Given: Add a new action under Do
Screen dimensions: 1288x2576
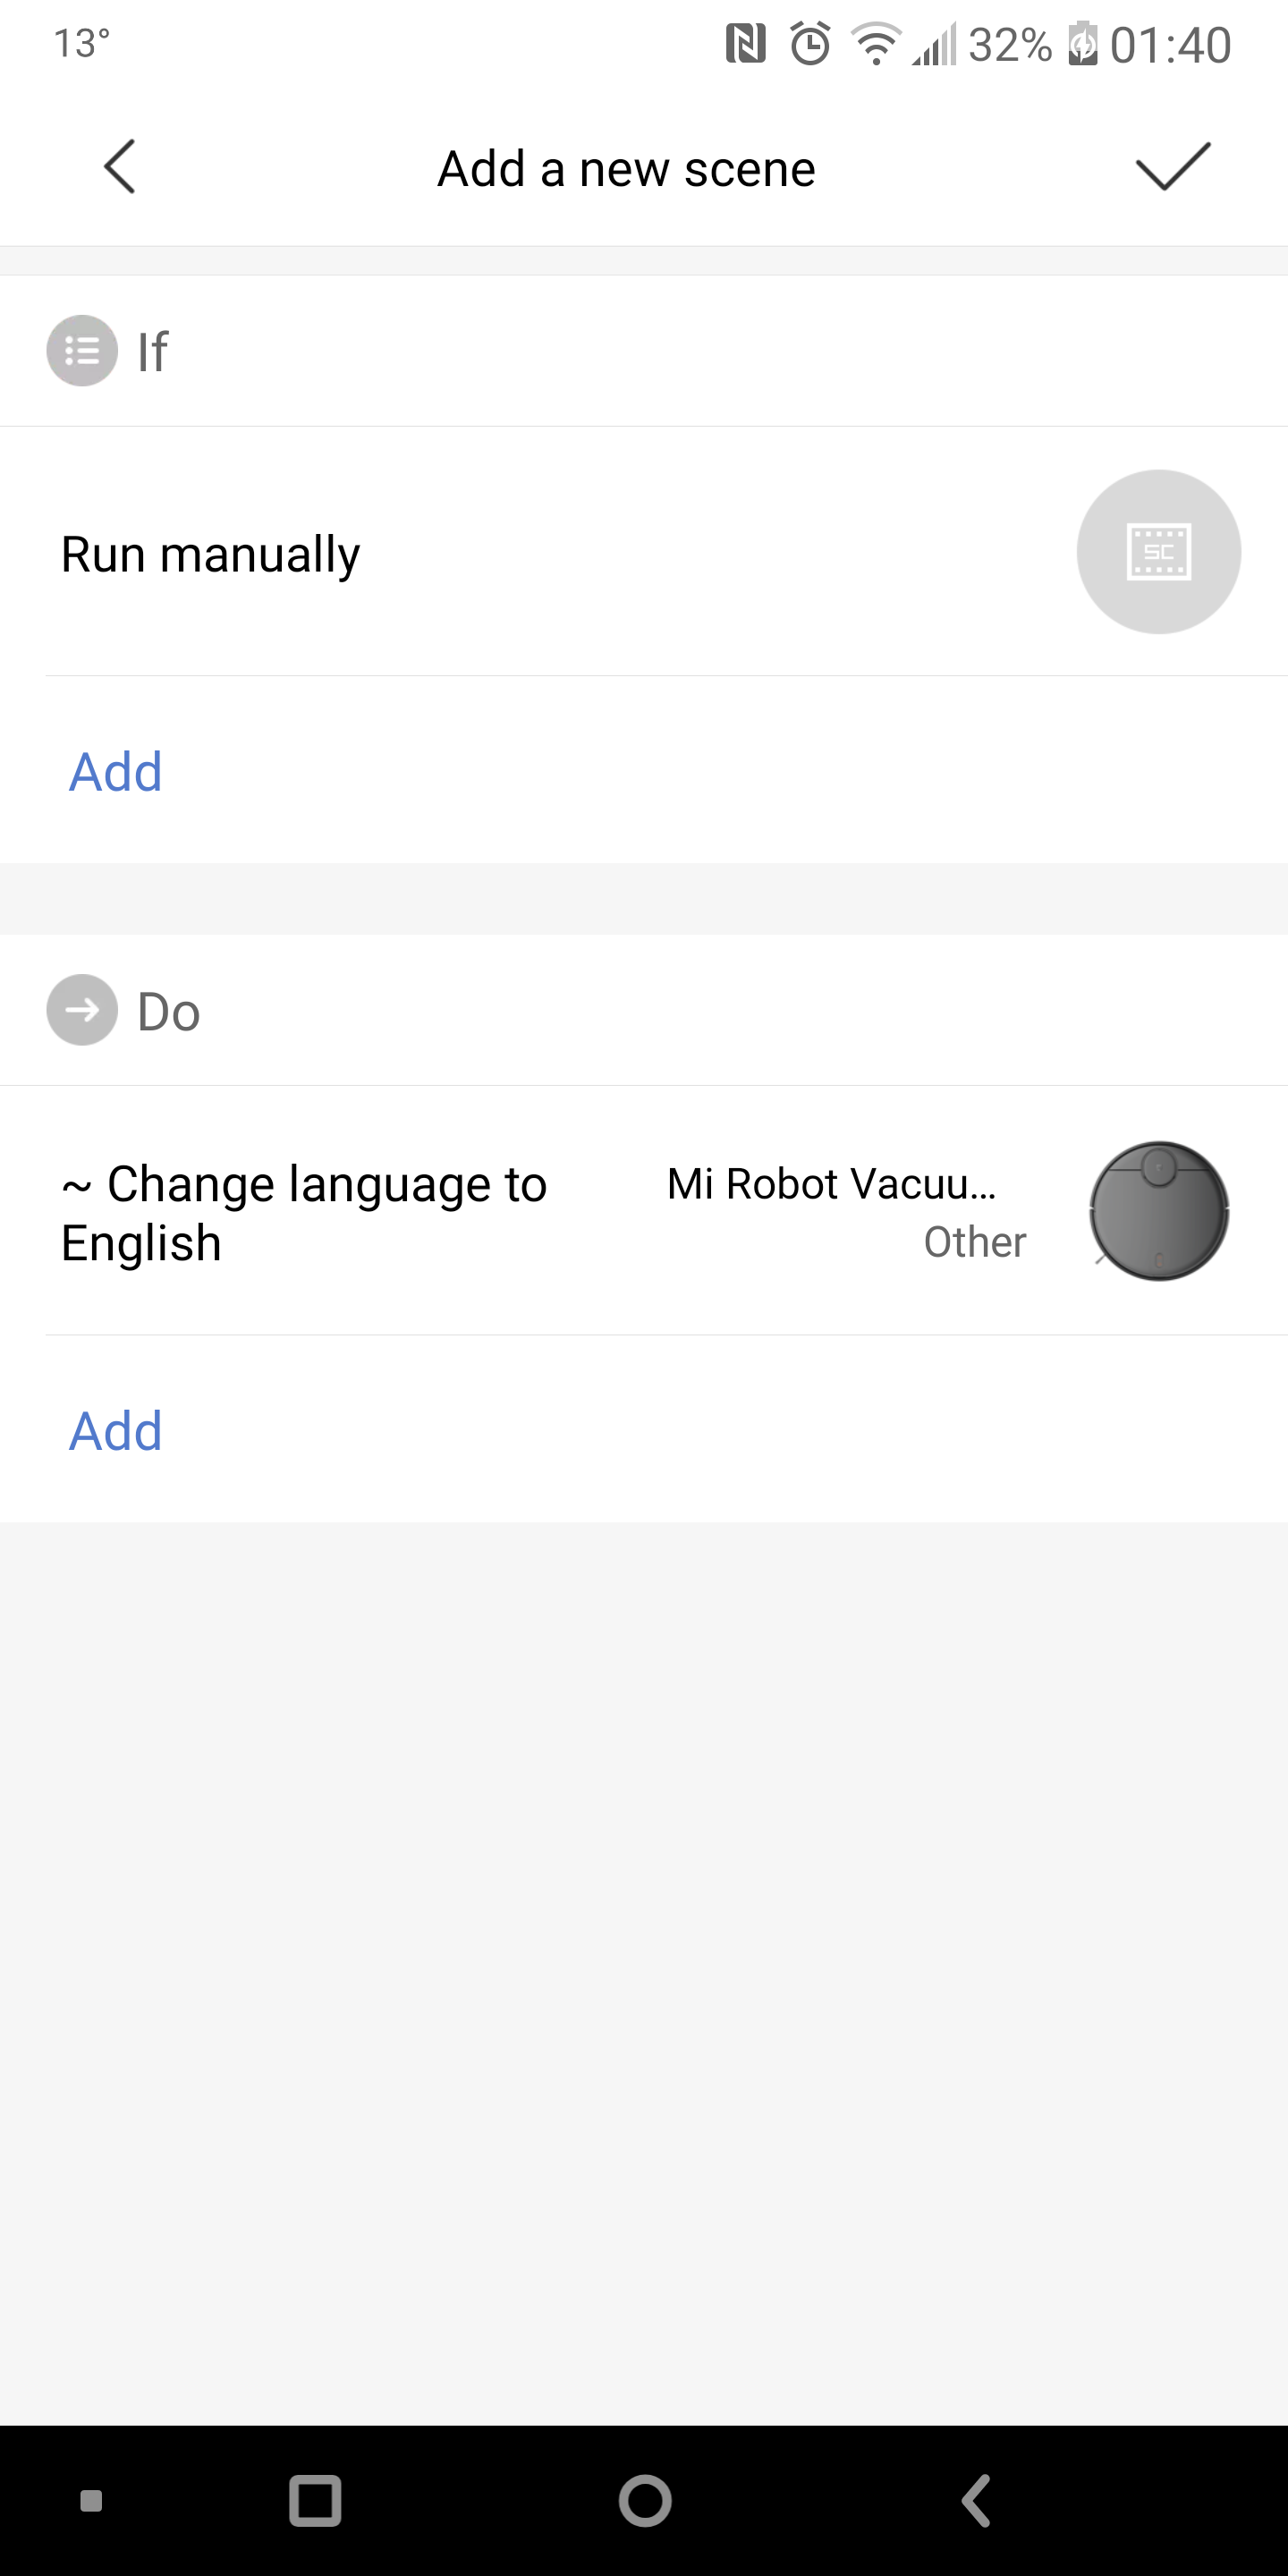Looking at the screenshot, I should click(116, 1431).
